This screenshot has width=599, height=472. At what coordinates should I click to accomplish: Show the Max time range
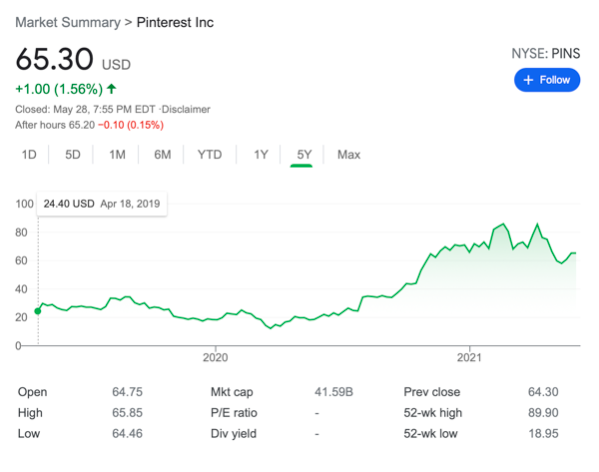[349, 155]
